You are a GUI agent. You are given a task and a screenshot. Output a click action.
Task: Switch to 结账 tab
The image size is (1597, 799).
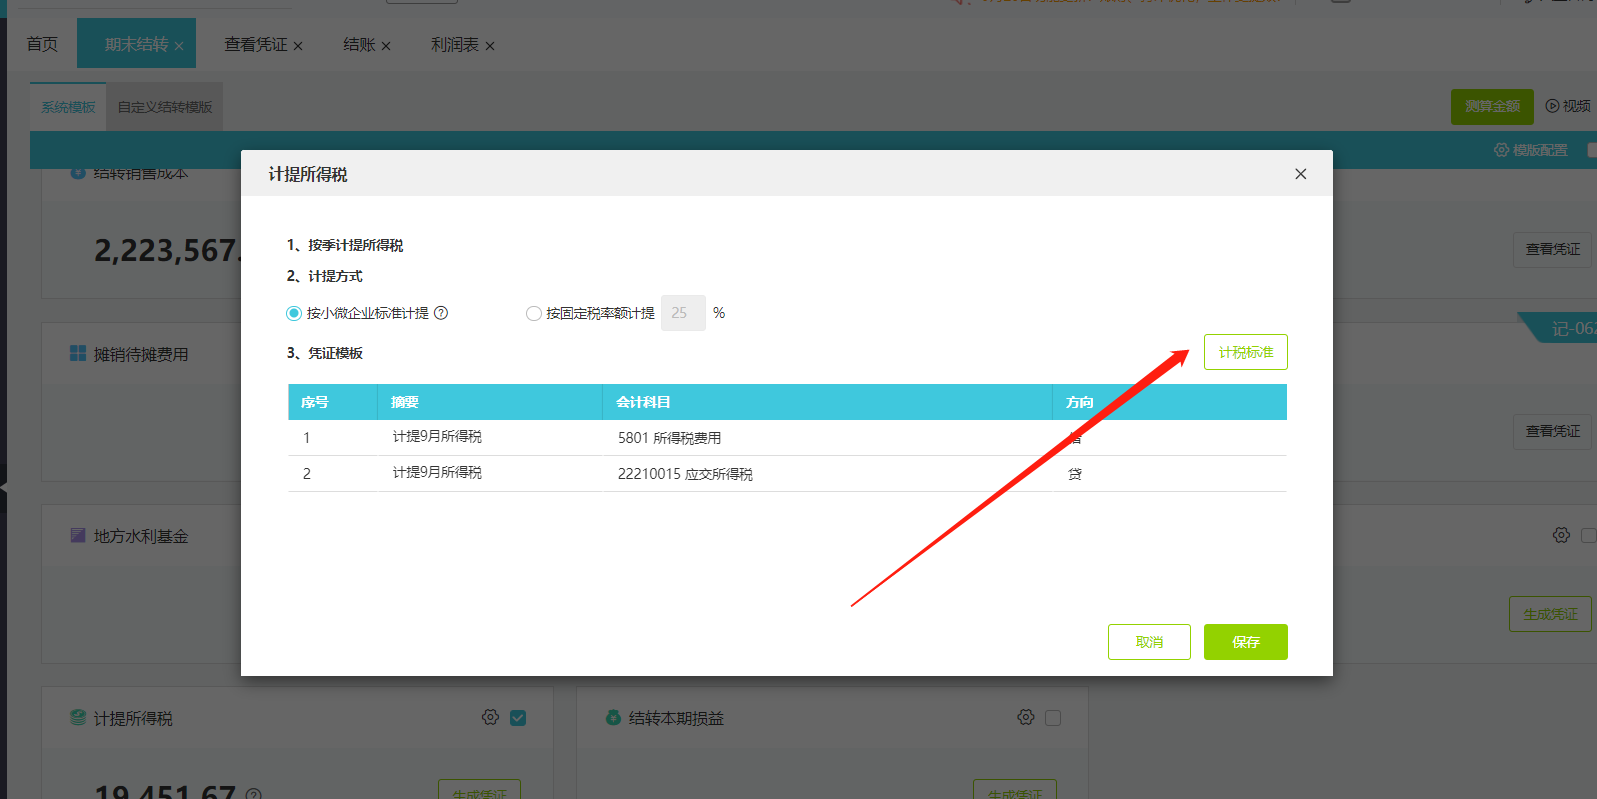359,44
